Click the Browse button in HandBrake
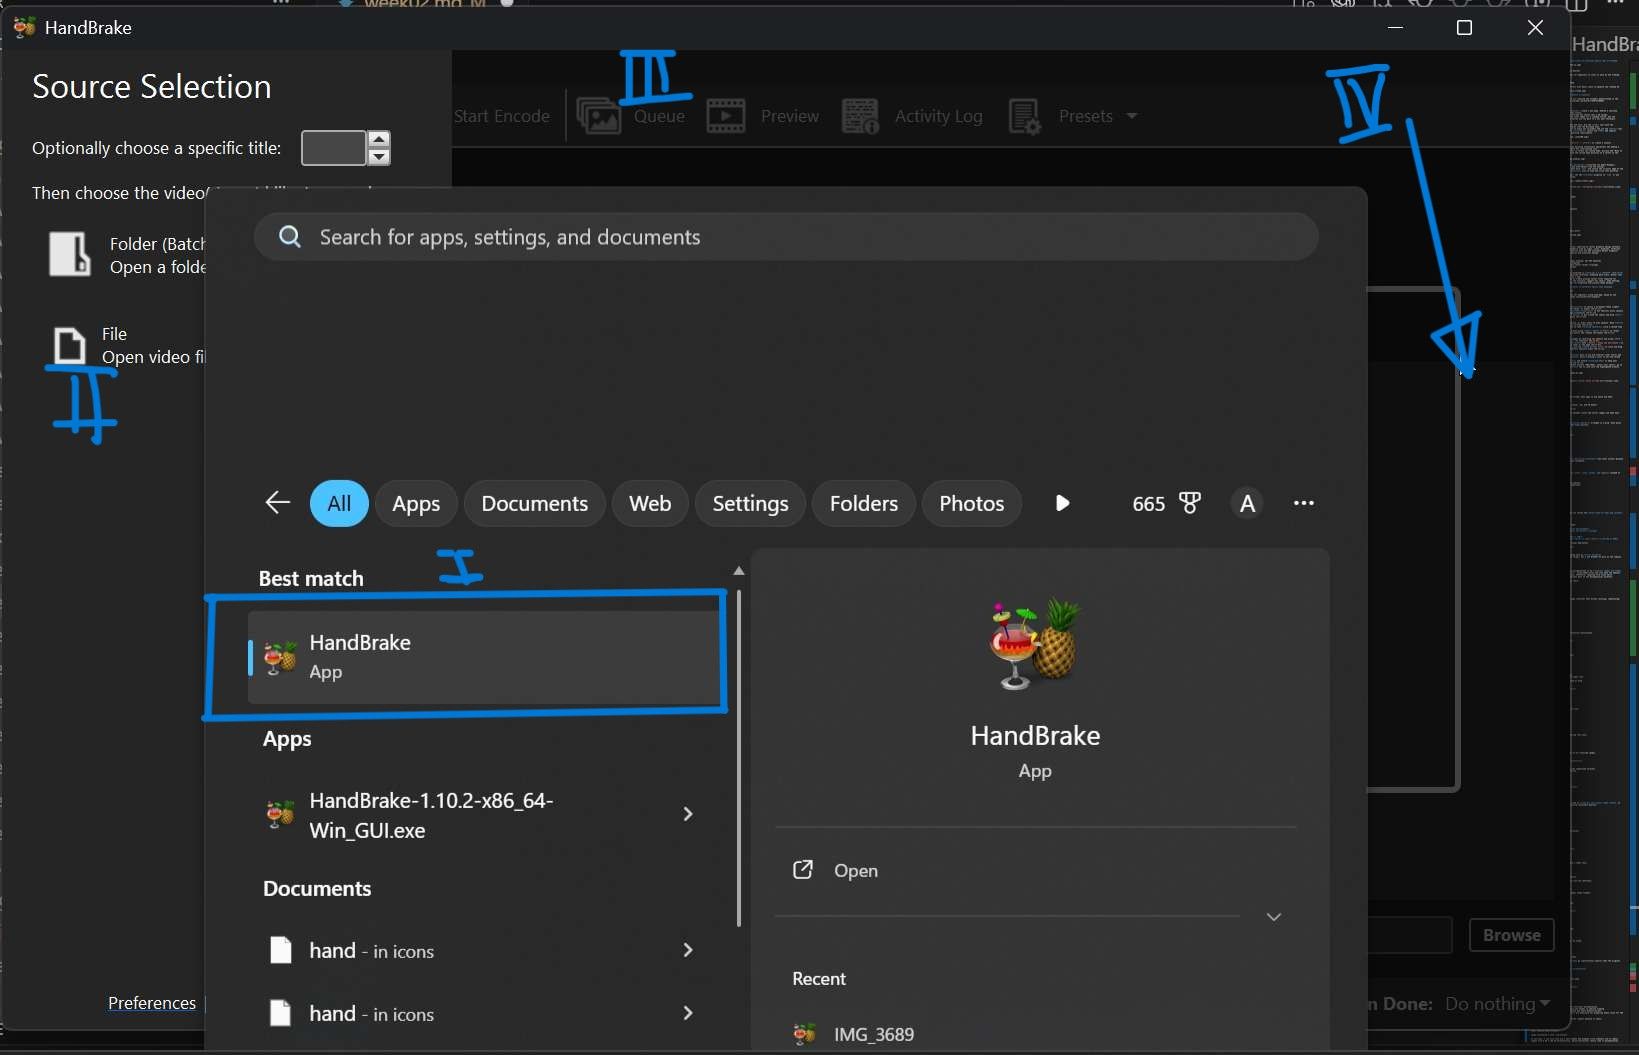The width and height of the screenshot is (1639, 1055). click(1511, 935)
